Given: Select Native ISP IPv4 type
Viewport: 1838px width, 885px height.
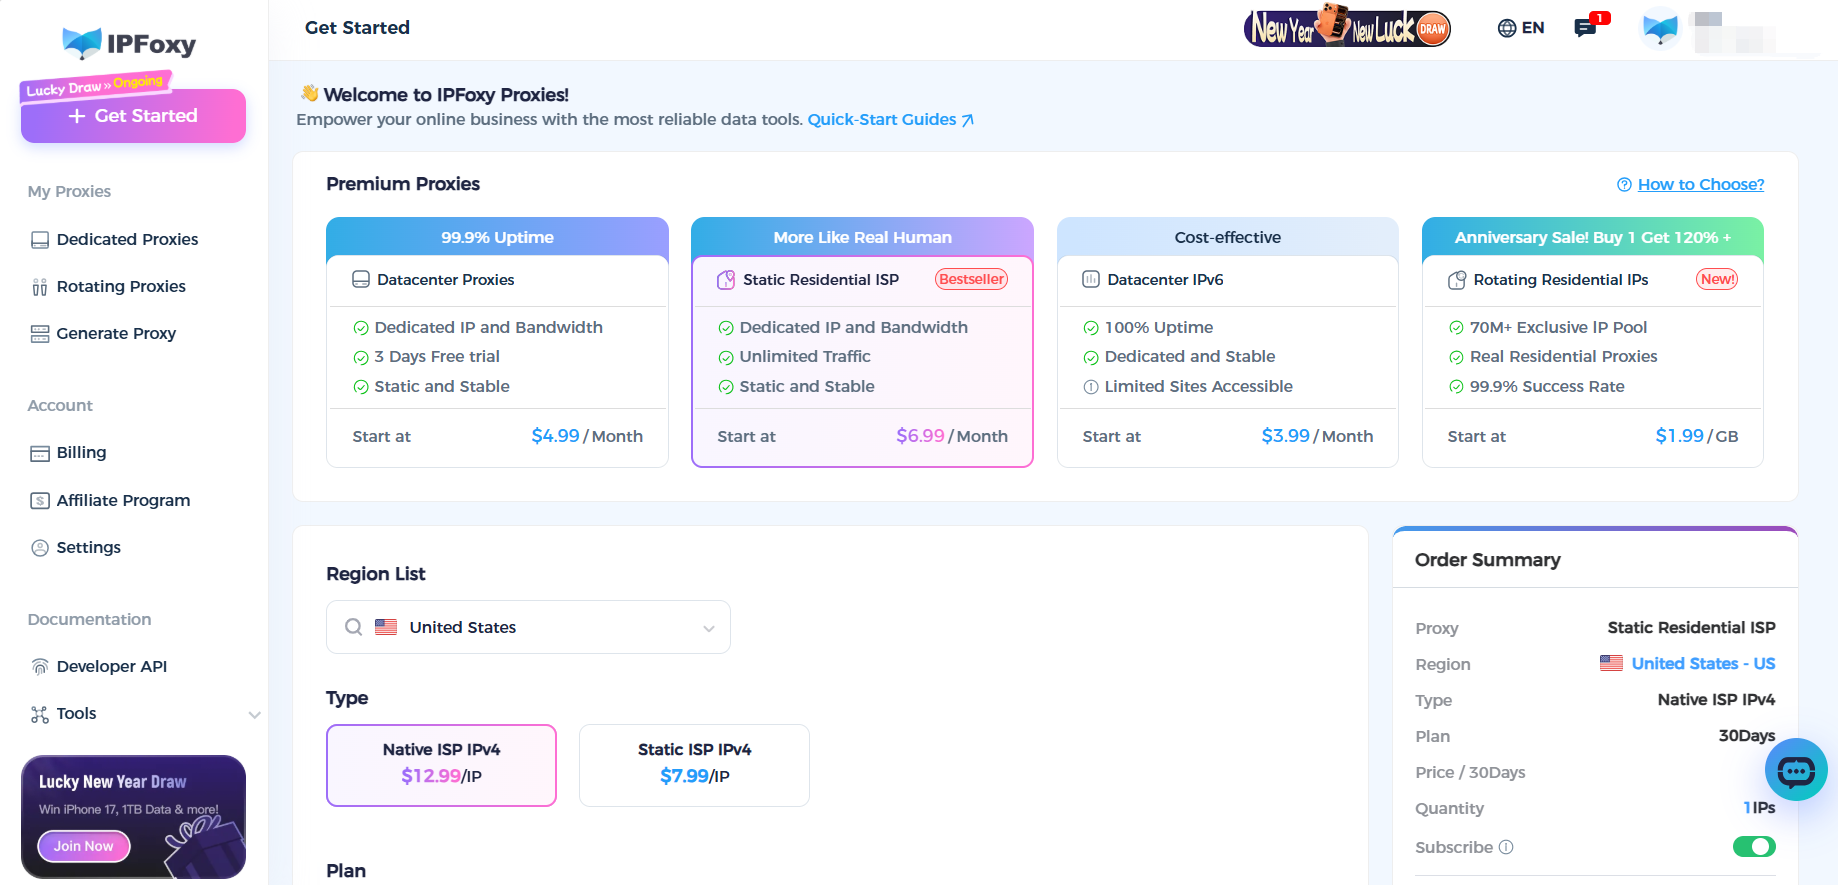Looking at the screenshot, I should click(441, 765).
